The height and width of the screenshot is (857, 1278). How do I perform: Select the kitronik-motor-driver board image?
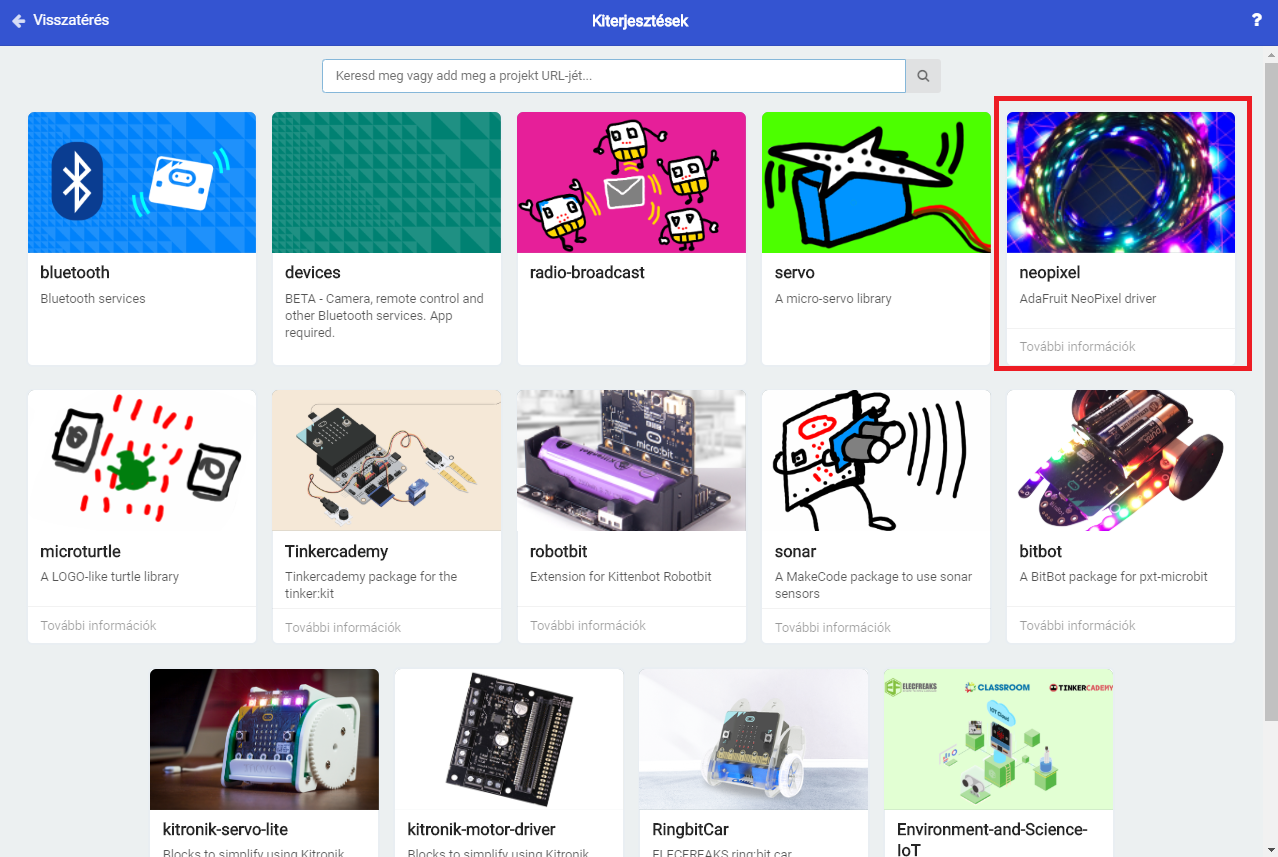pyautogui.click(x=508, y=739)
